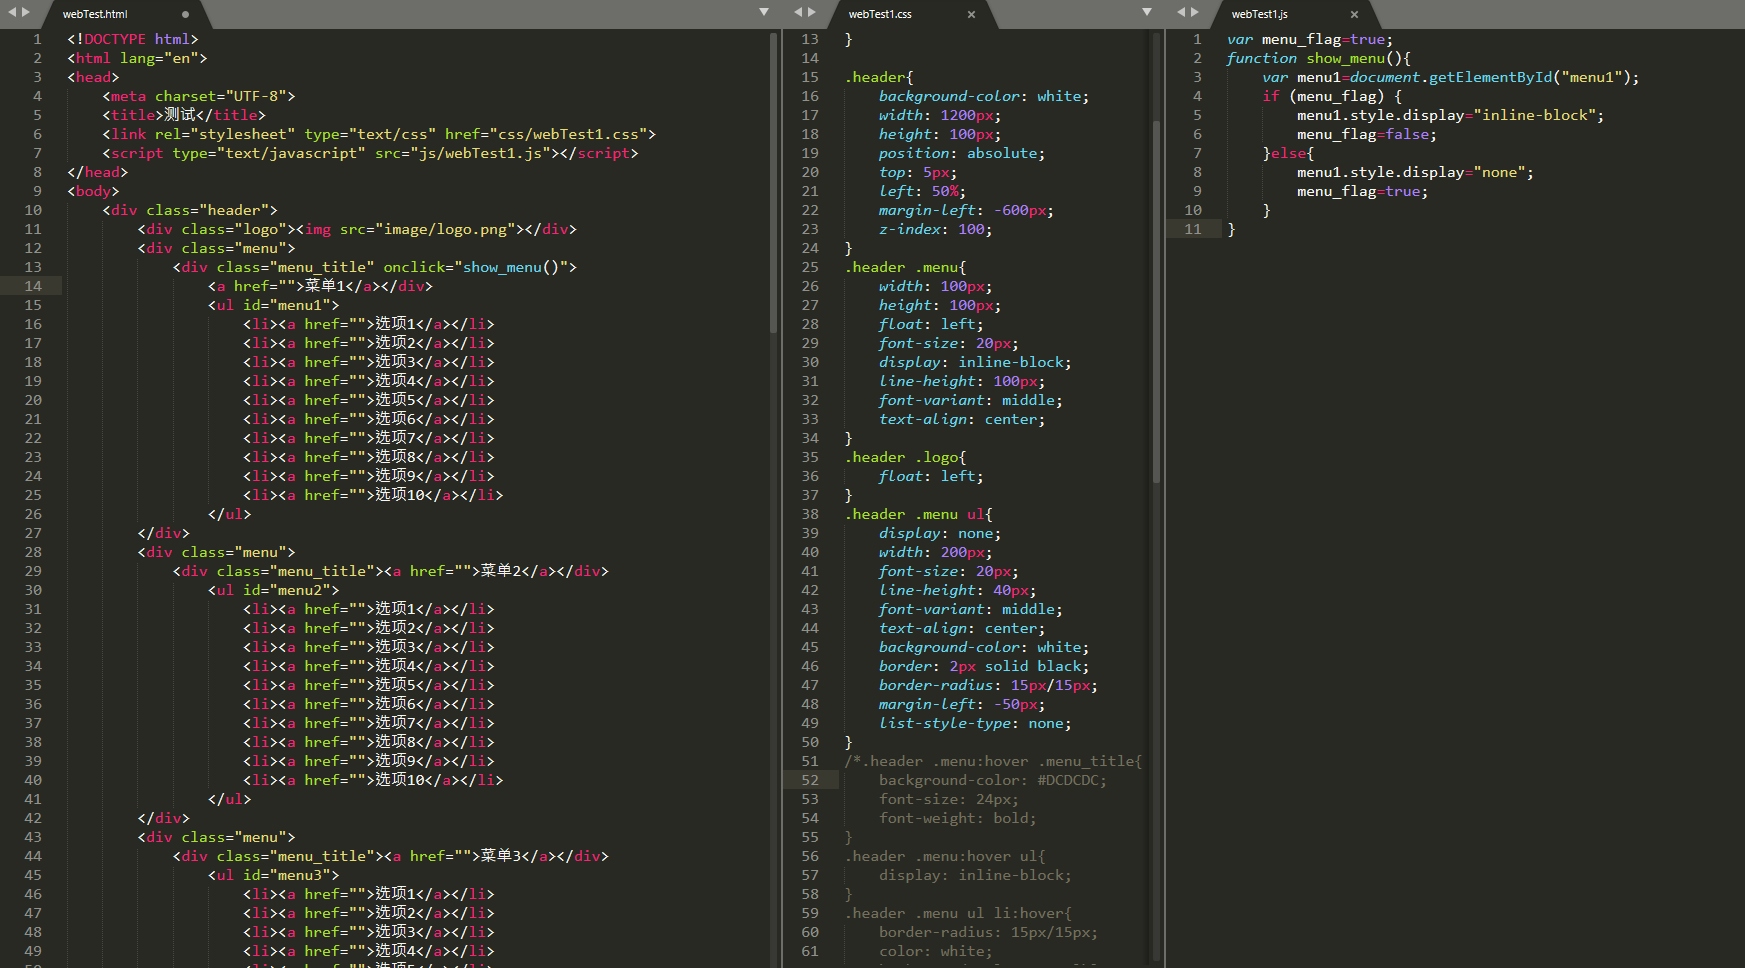The width and height of the screenshot is (1745, 968).
Task: Click the 'z-index: 100;' CSS declaration
Action: pos(936,229)
